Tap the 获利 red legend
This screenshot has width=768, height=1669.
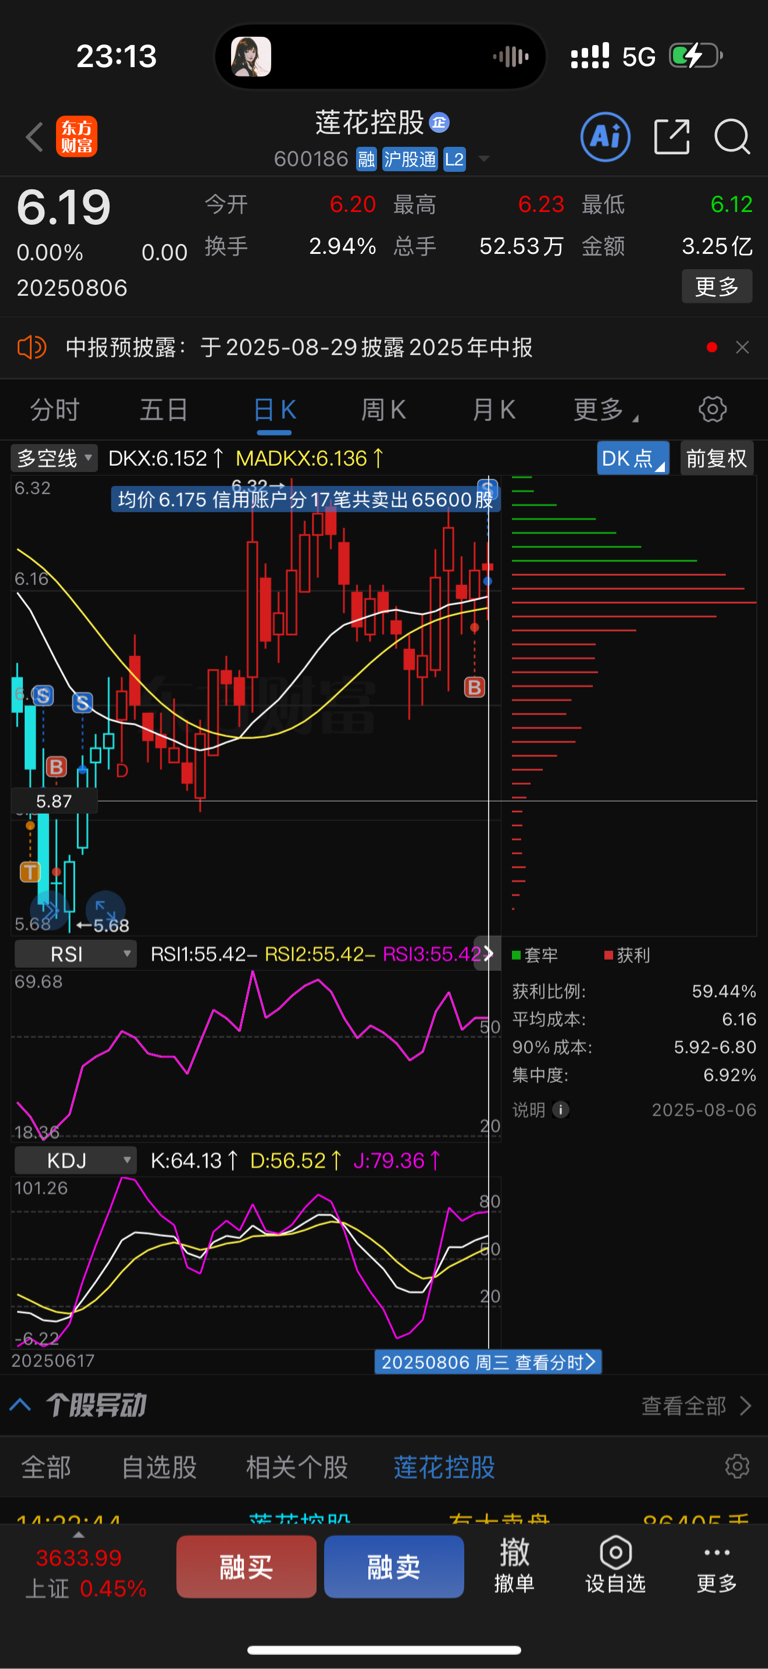(627, 955)
